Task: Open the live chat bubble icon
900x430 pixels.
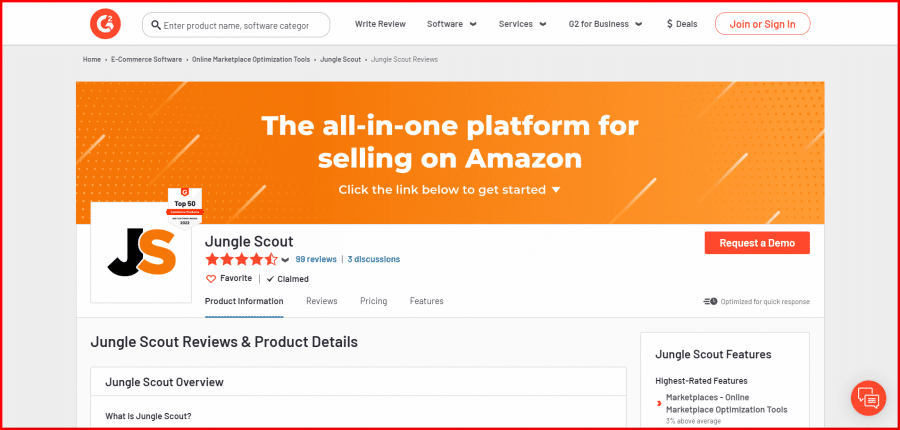Action: point(868,397)
